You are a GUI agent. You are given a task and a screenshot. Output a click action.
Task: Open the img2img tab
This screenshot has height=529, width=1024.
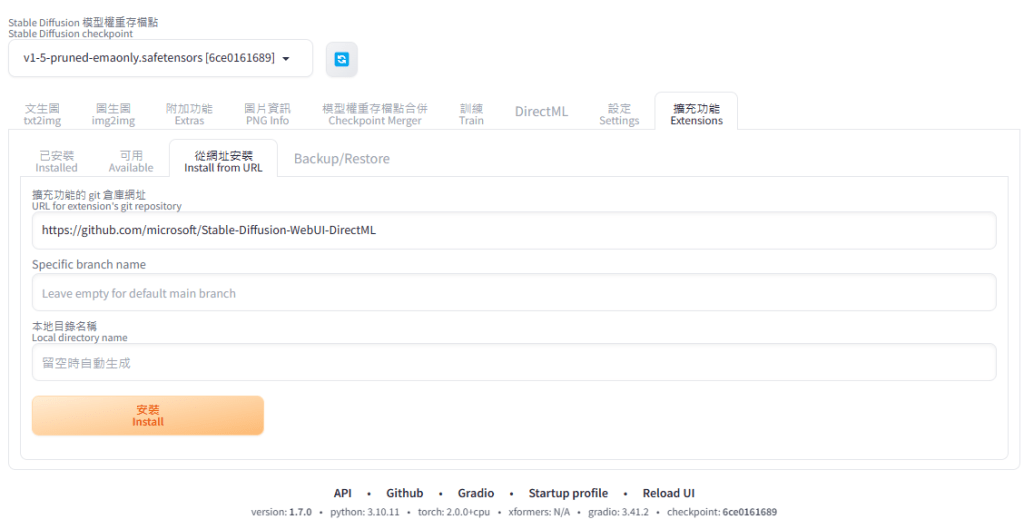[x=113, y=114]
